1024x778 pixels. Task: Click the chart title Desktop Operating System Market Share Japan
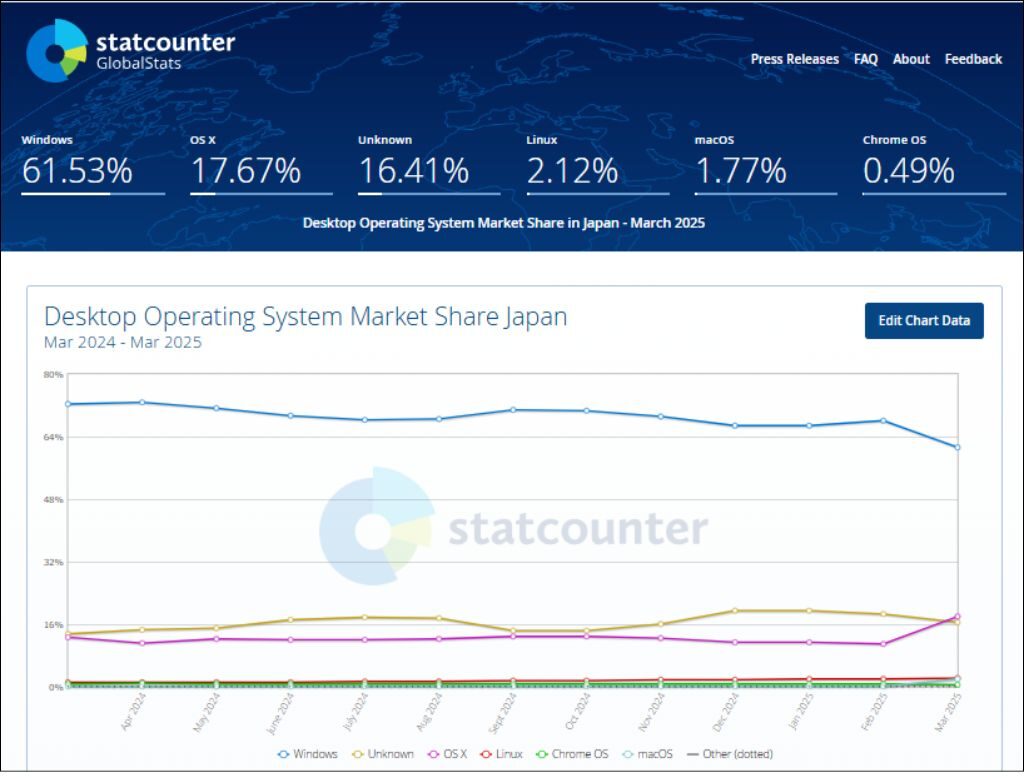click(x=306, y=317)
